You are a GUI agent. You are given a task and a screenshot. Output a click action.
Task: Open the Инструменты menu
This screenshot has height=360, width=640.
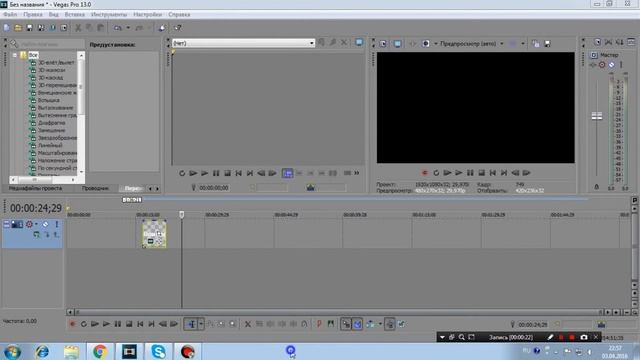tap(109, 14)
